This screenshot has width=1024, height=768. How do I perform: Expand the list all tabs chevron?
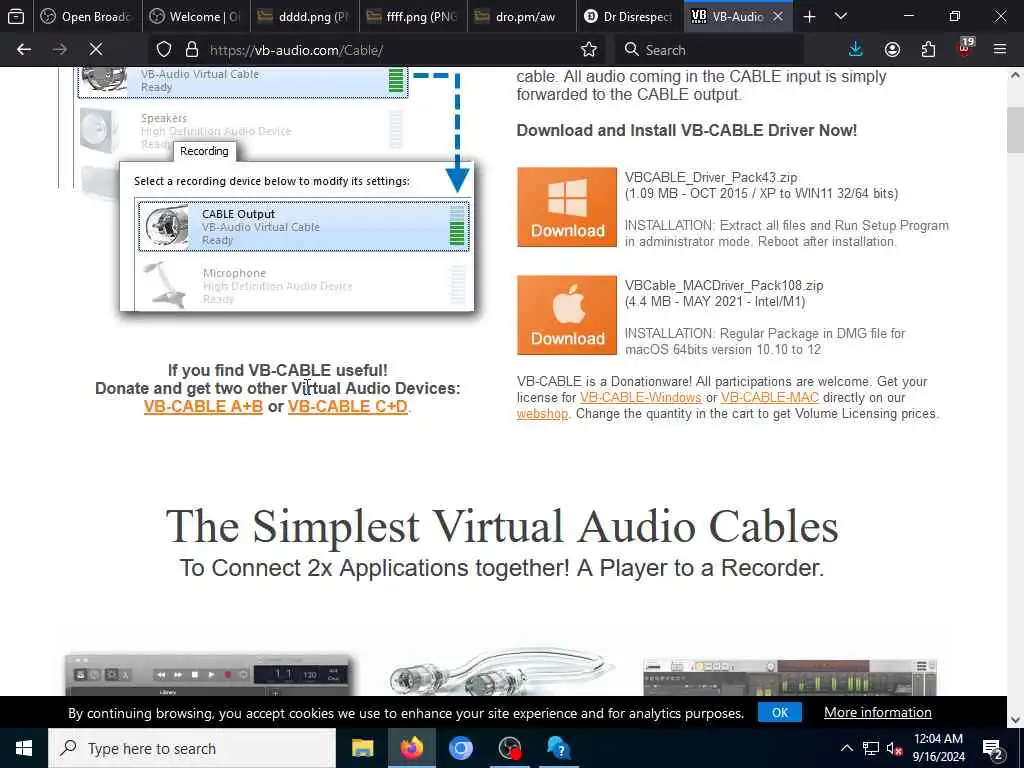841,17
